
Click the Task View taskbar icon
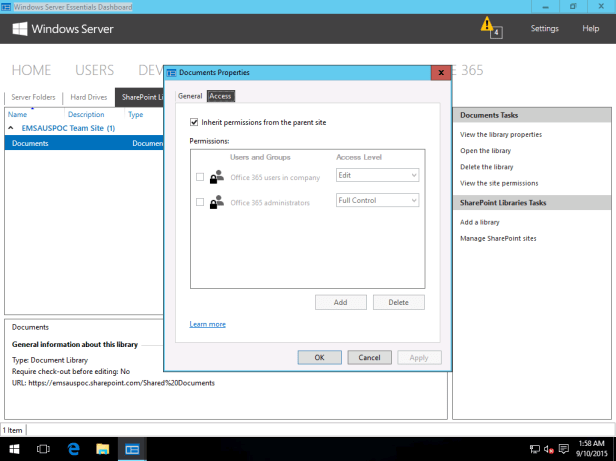44,449
